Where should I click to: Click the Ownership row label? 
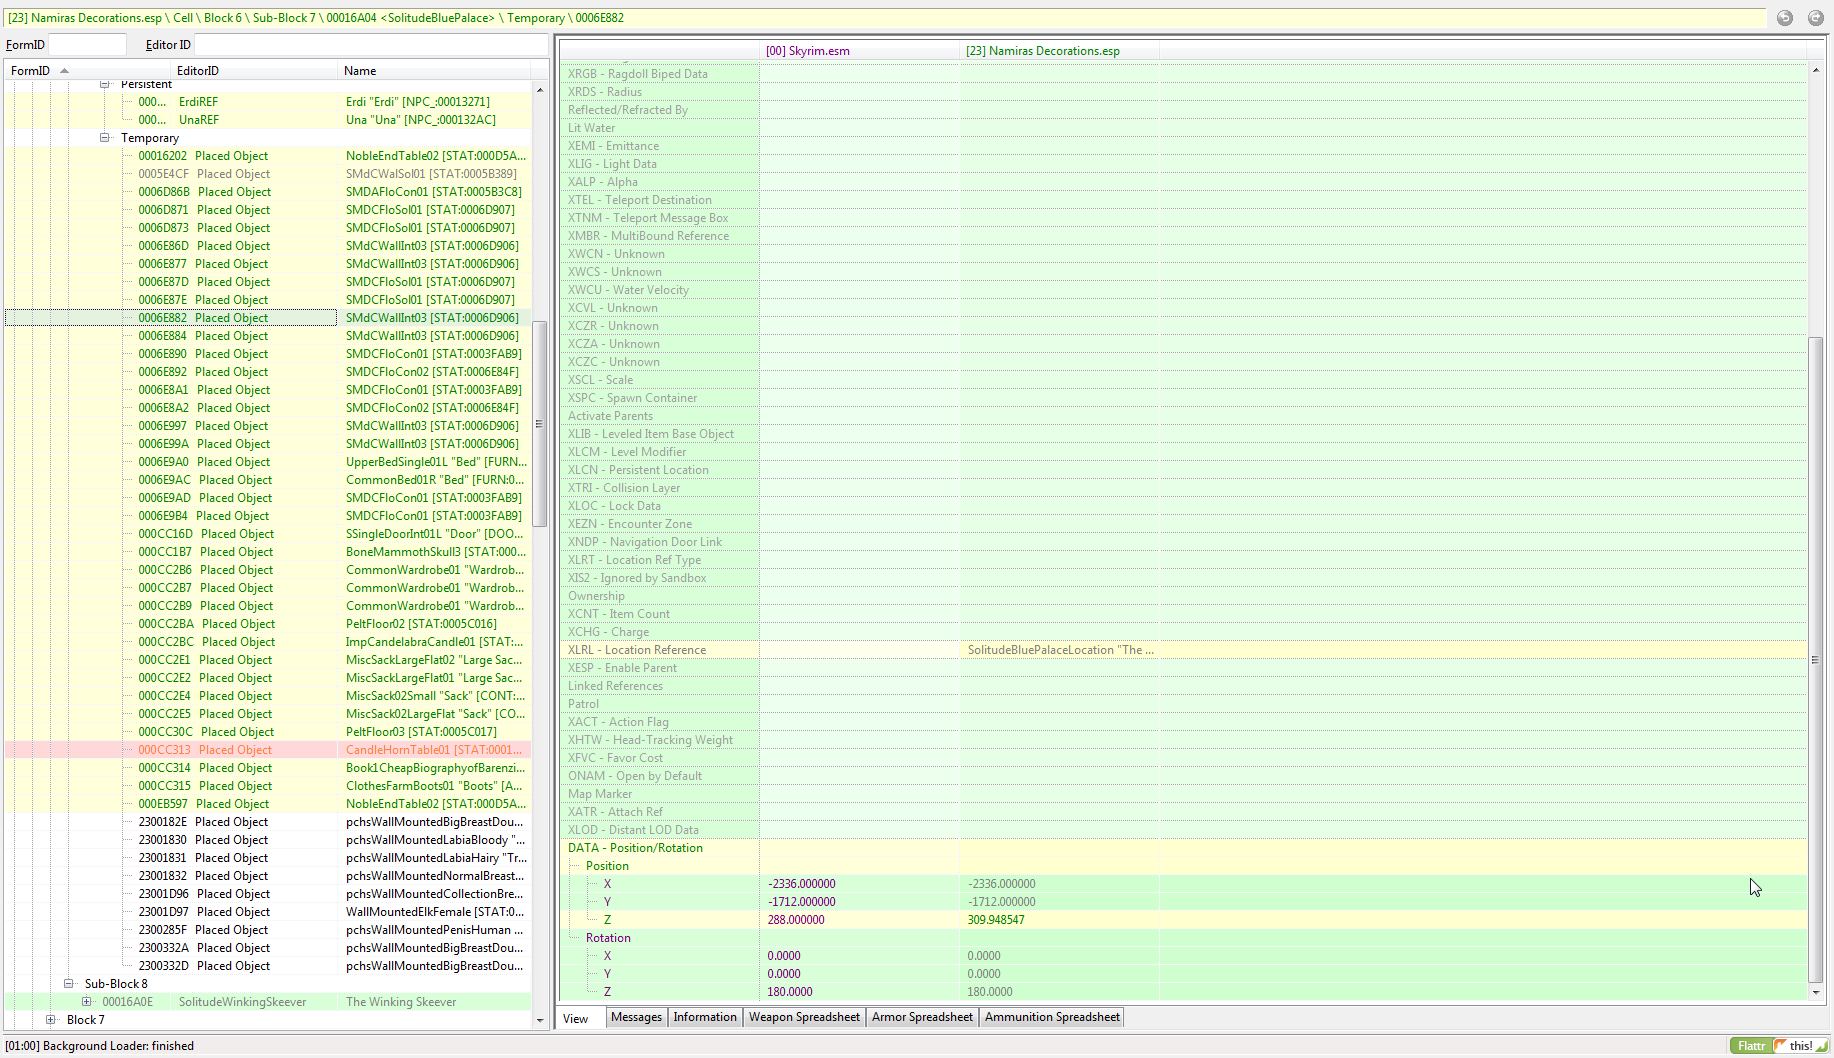pyautogui.click(x=596, y=596)
